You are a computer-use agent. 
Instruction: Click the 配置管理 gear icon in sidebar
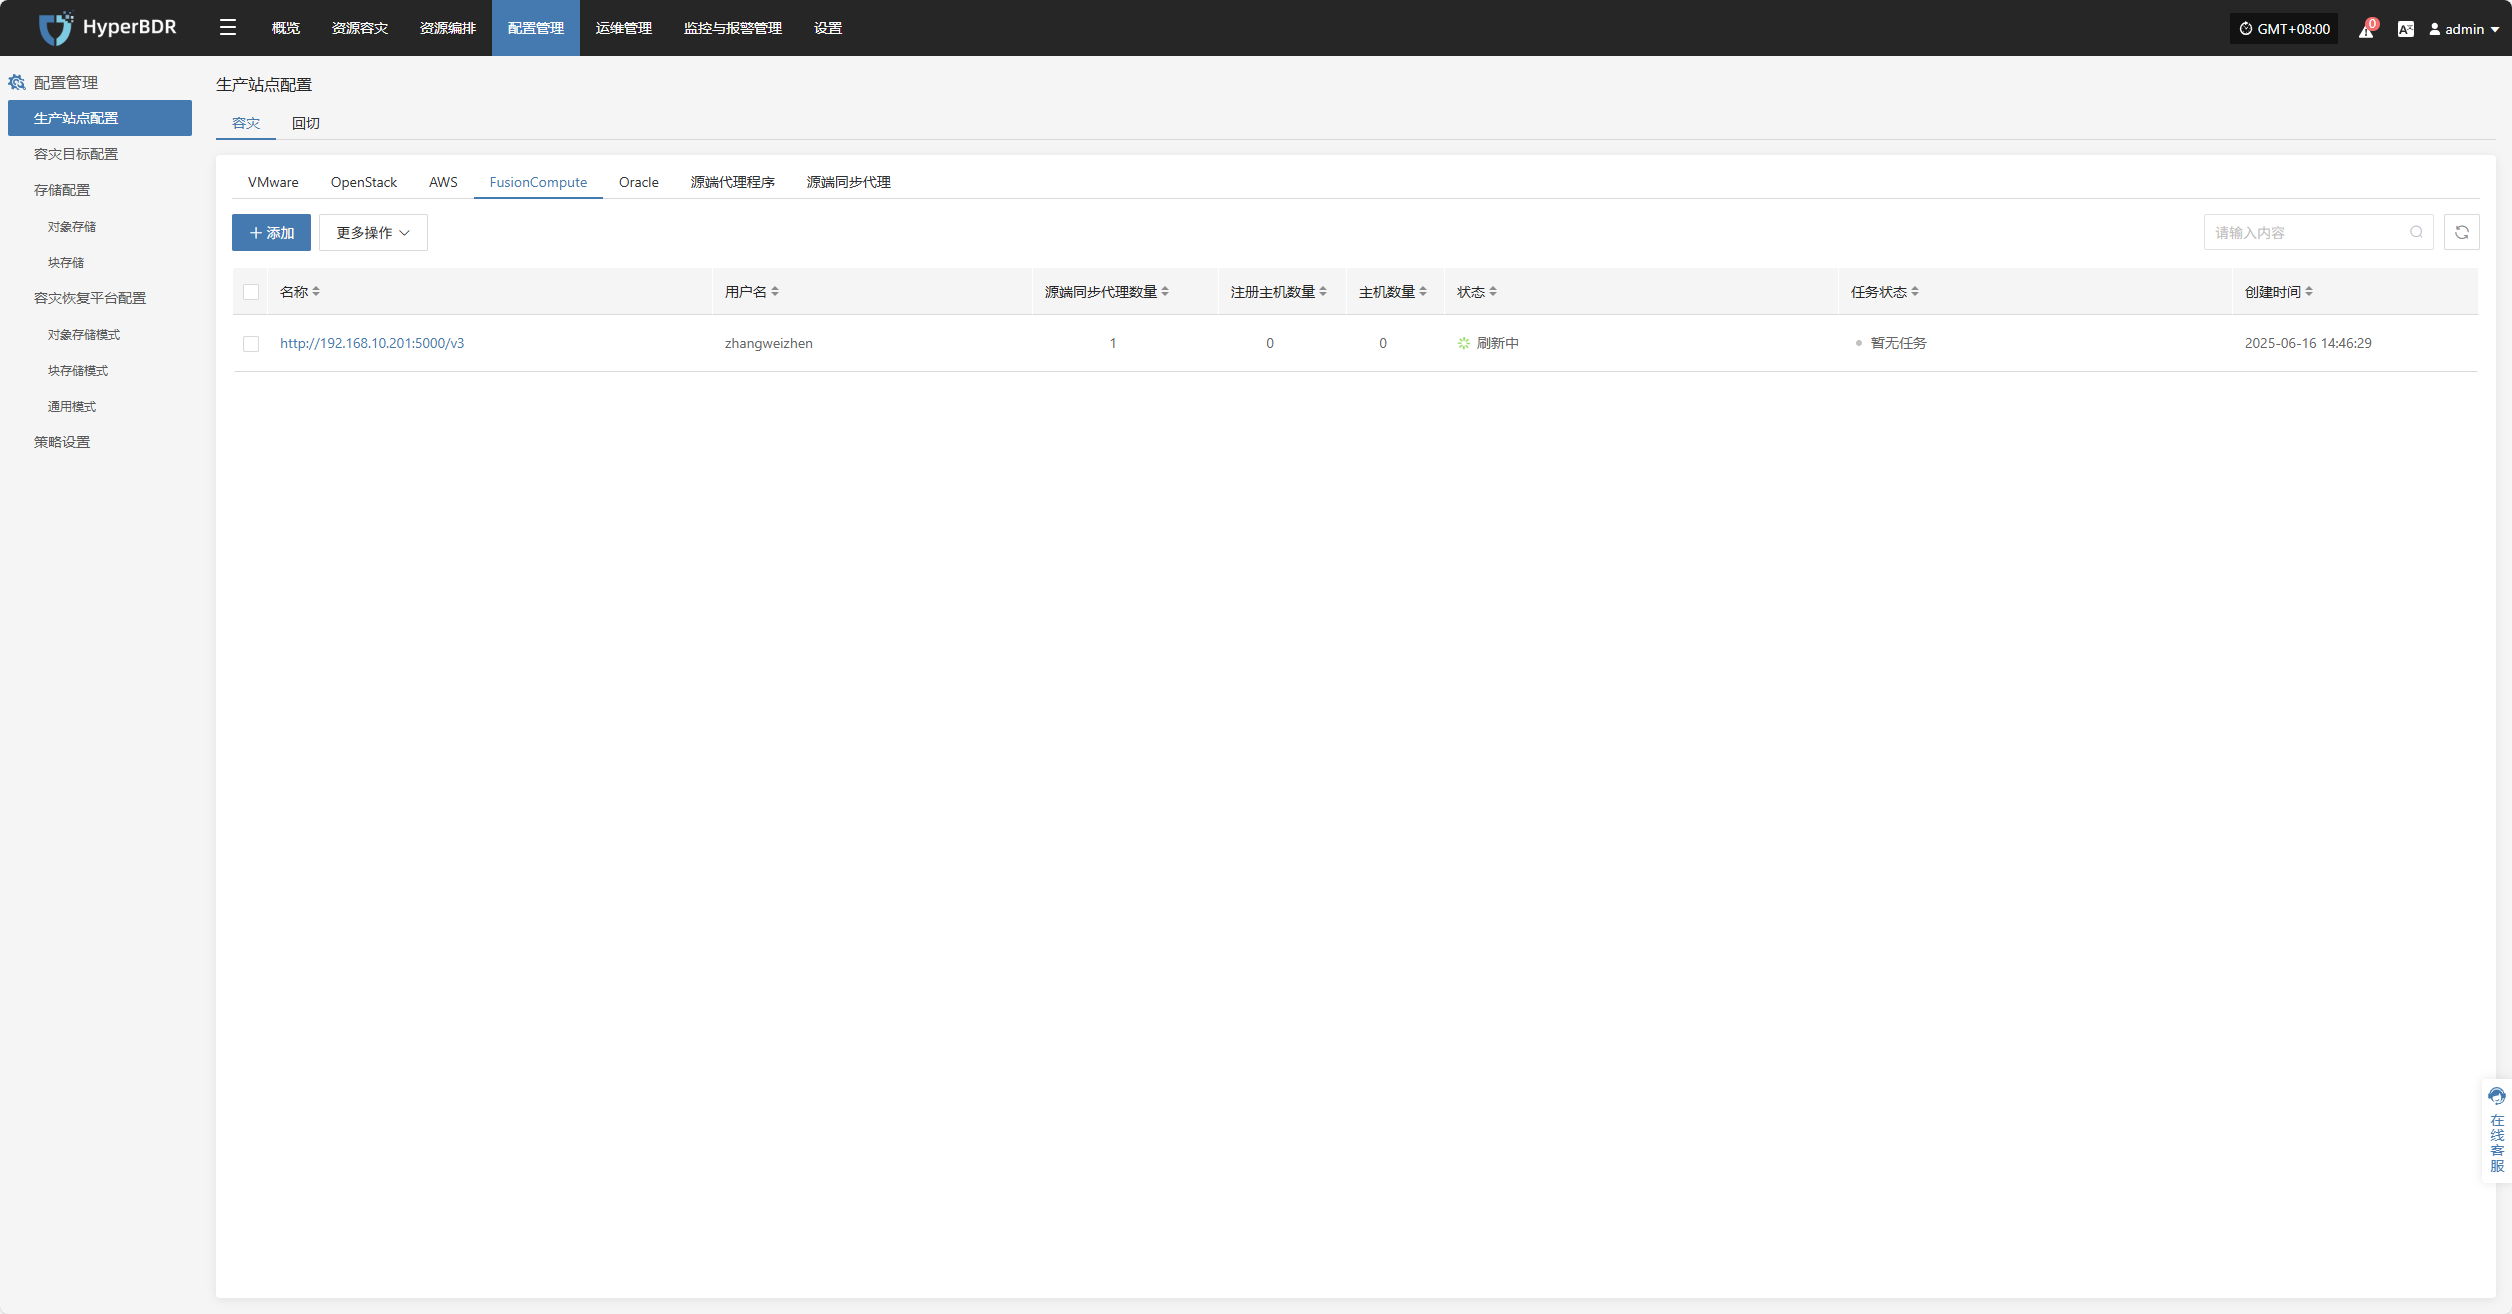[17, 82]
